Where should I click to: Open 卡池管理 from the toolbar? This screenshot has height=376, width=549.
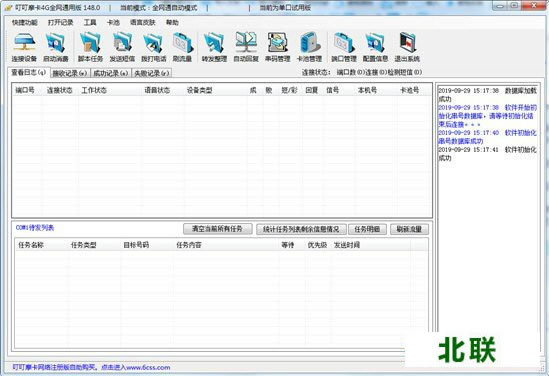click(x=309, y=48)
